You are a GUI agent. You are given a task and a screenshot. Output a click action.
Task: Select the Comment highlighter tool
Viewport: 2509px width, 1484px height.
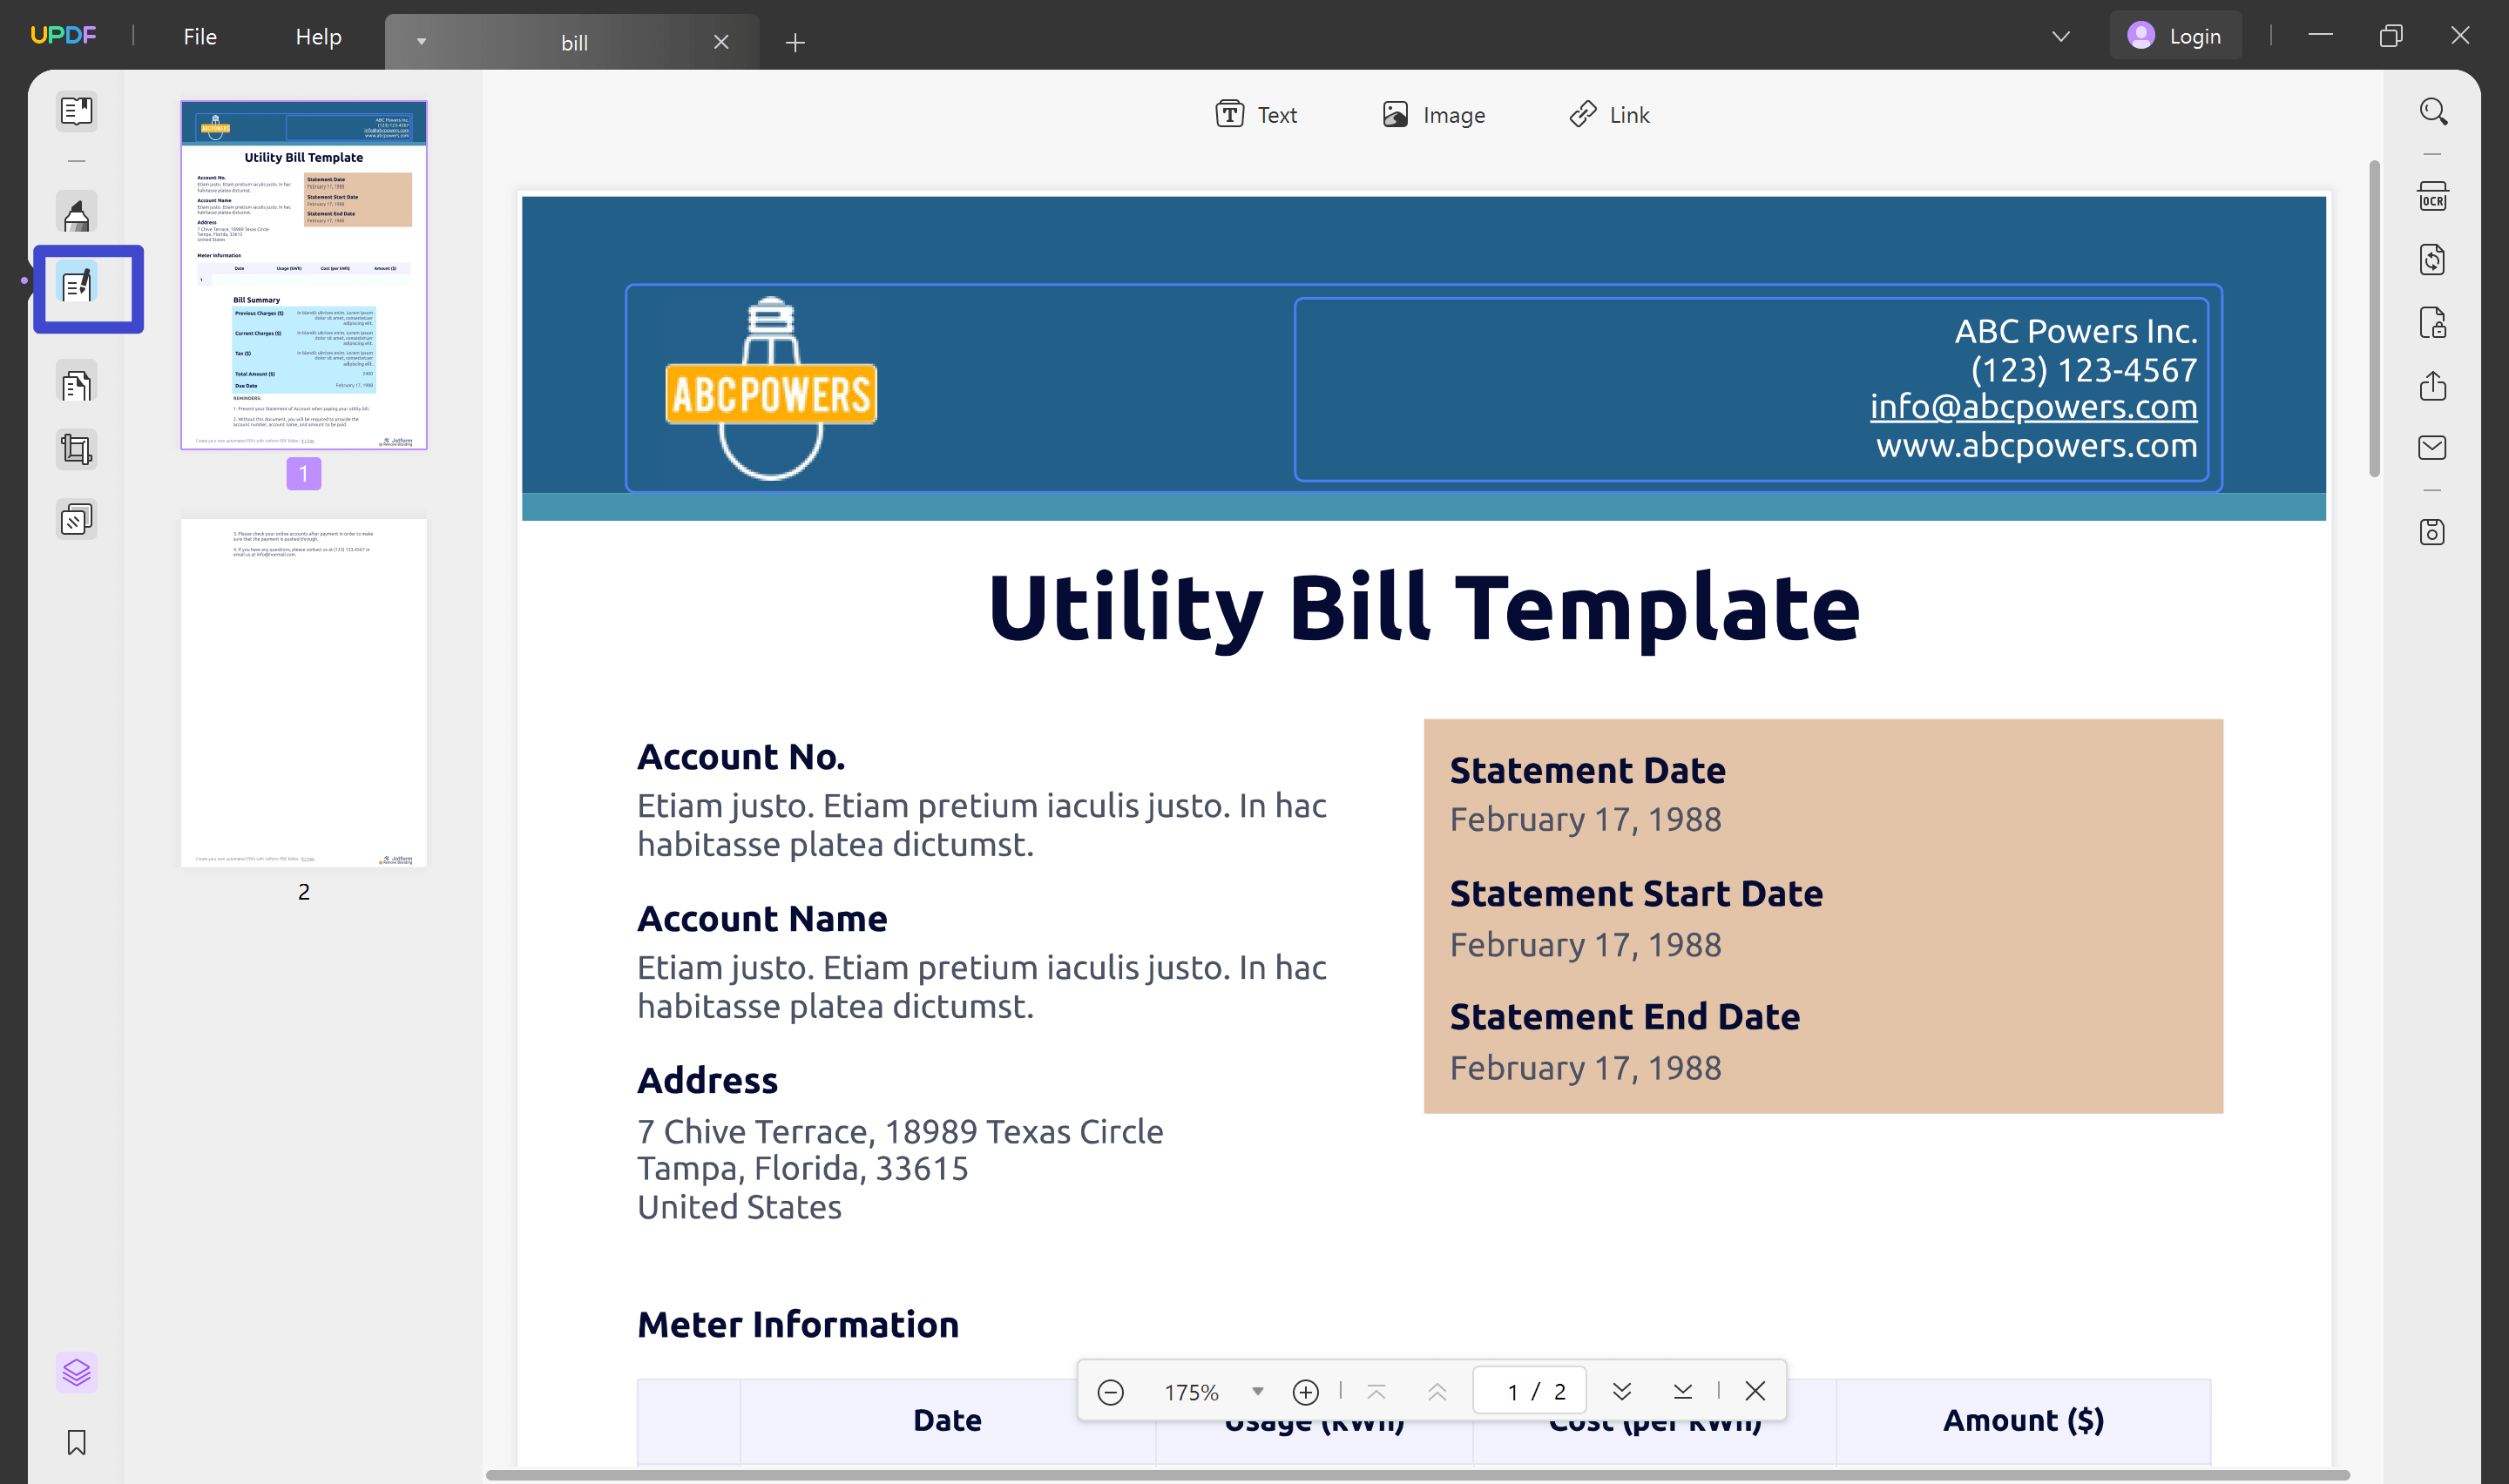click(77, 213)
